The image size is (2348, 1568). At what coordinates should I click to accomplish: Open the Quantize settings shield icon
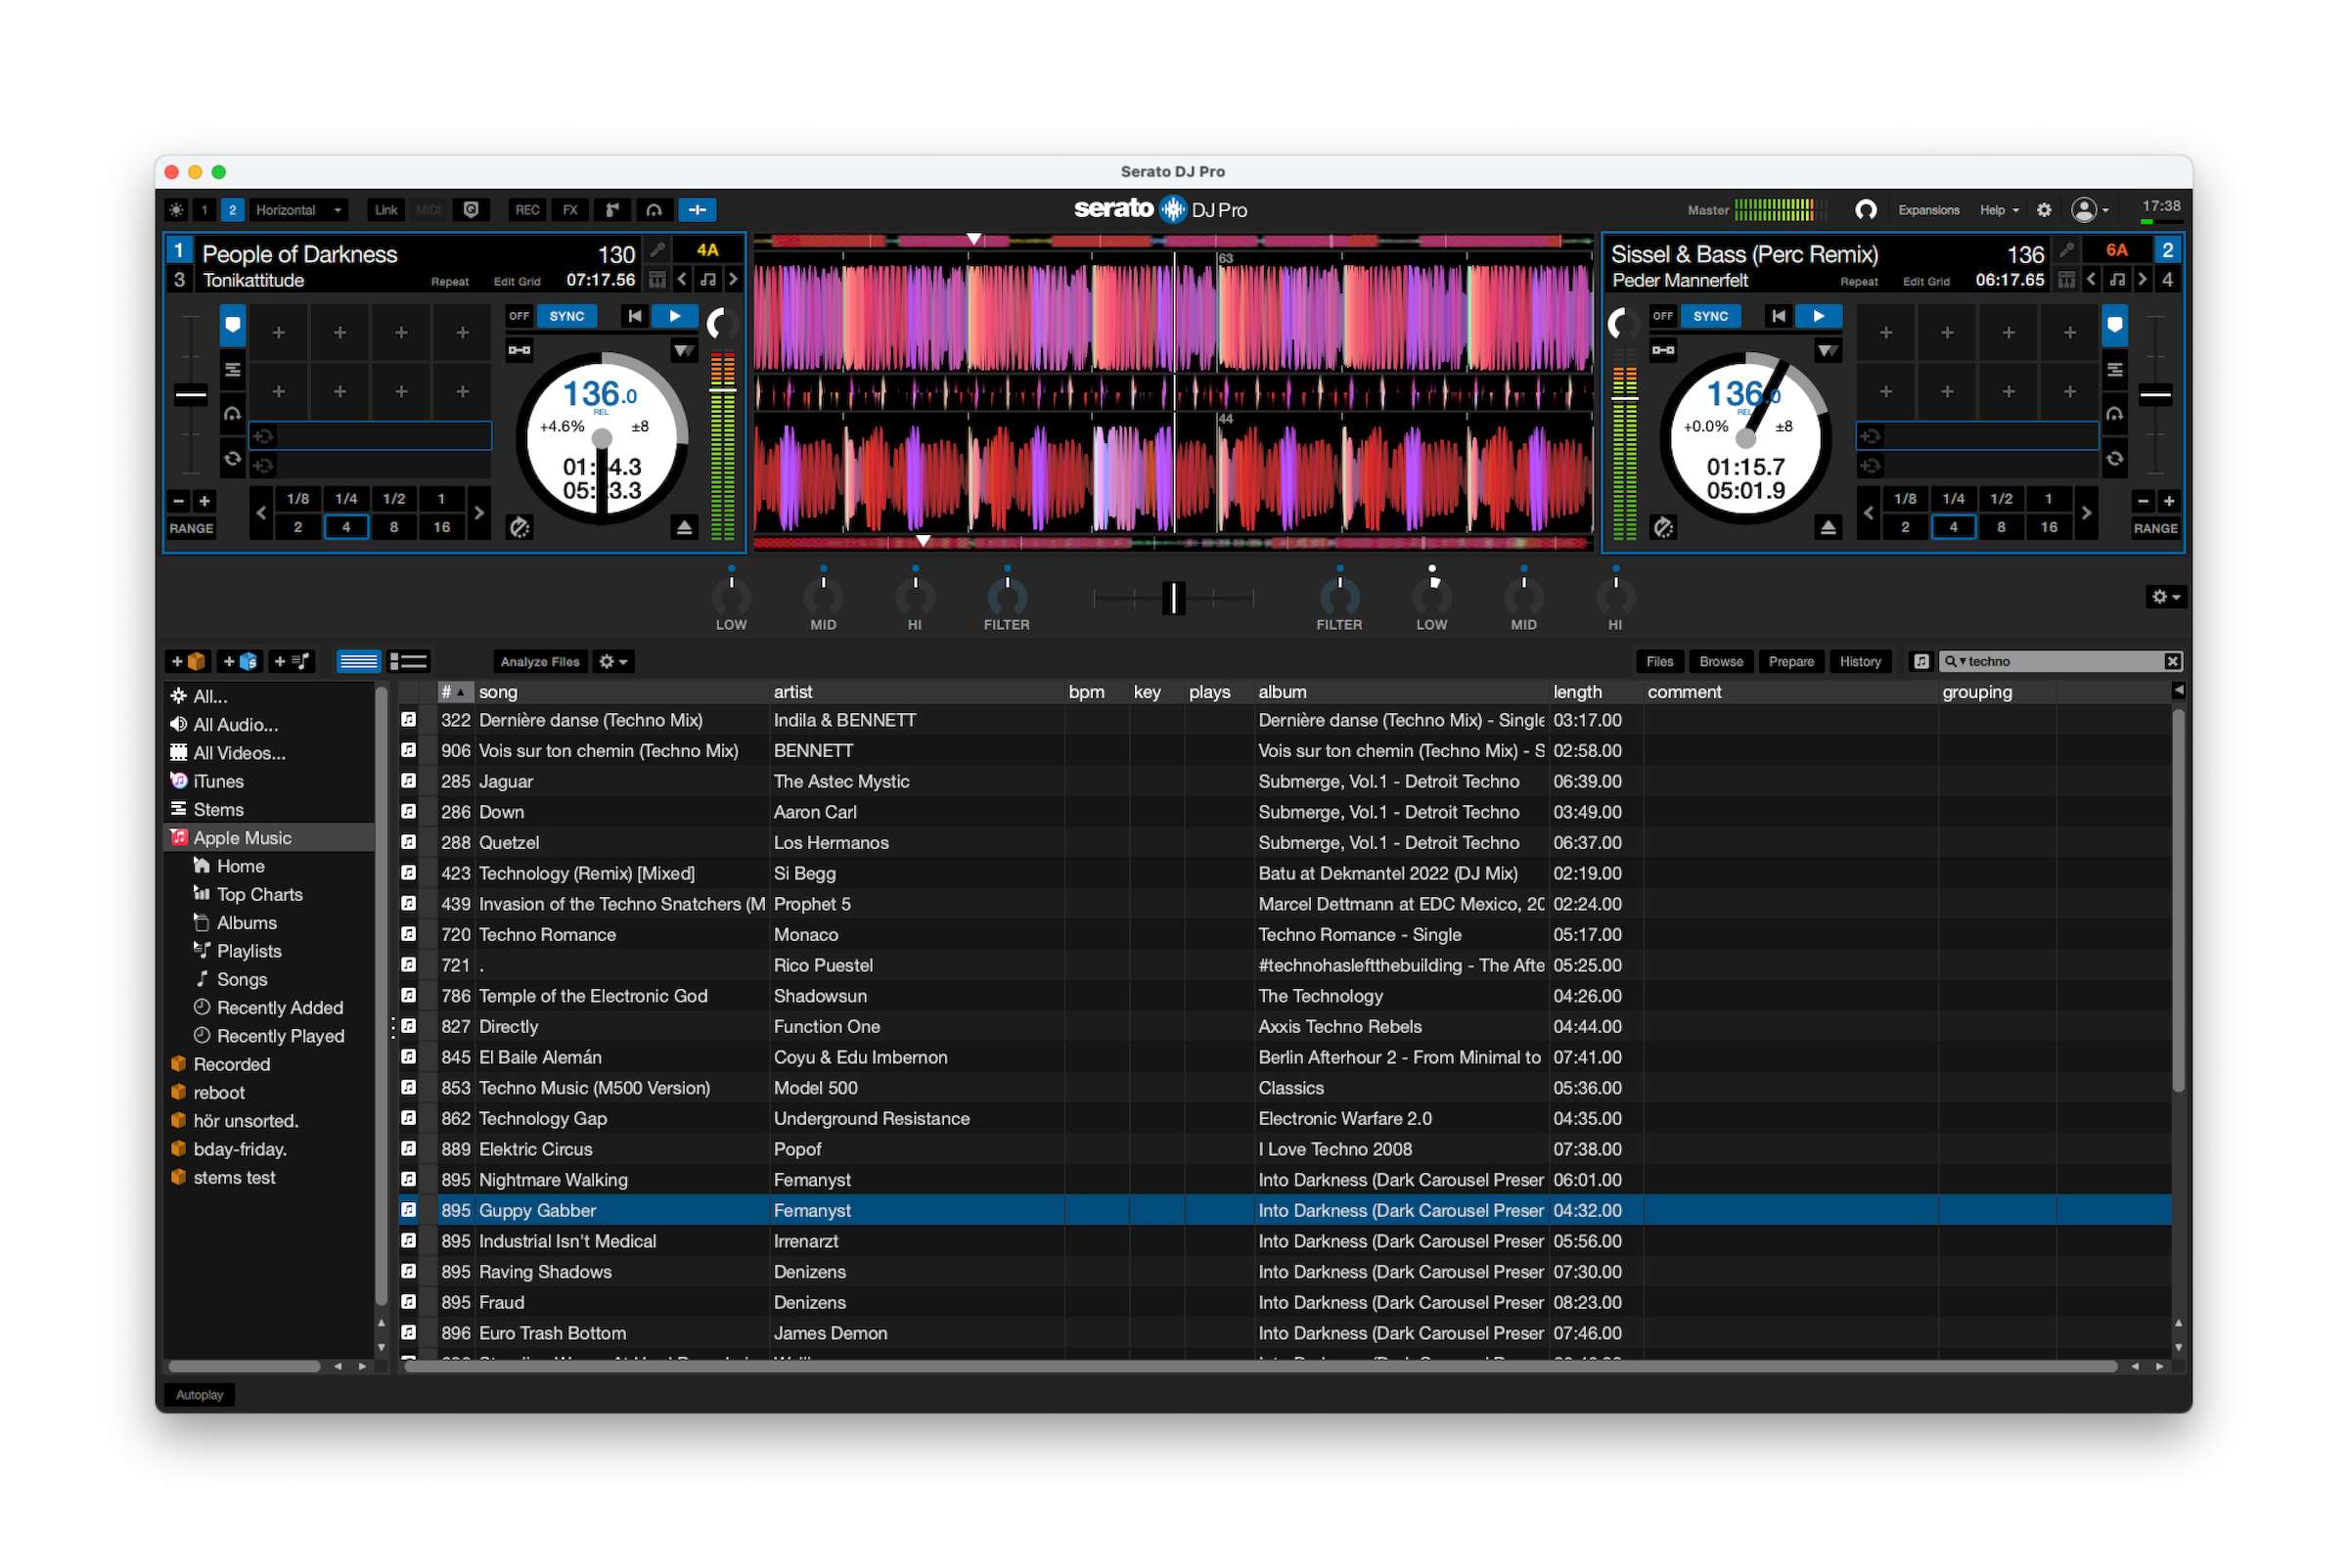coord(471,210)
